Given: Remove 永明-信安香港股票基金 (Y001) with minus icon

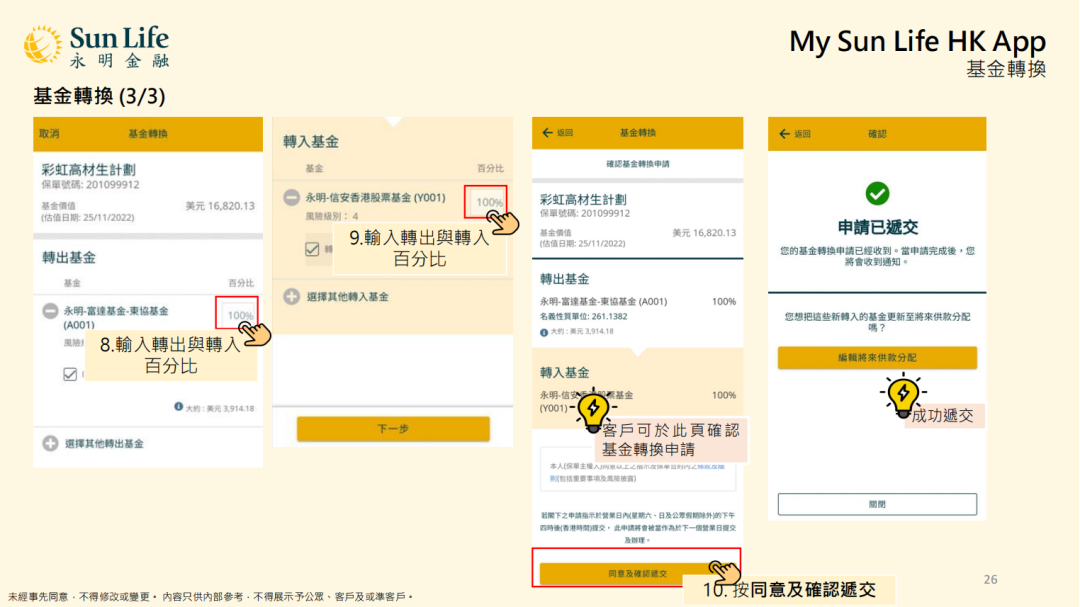Looking at the screenshot, I should pyautogui.click(x=291, y=198).
